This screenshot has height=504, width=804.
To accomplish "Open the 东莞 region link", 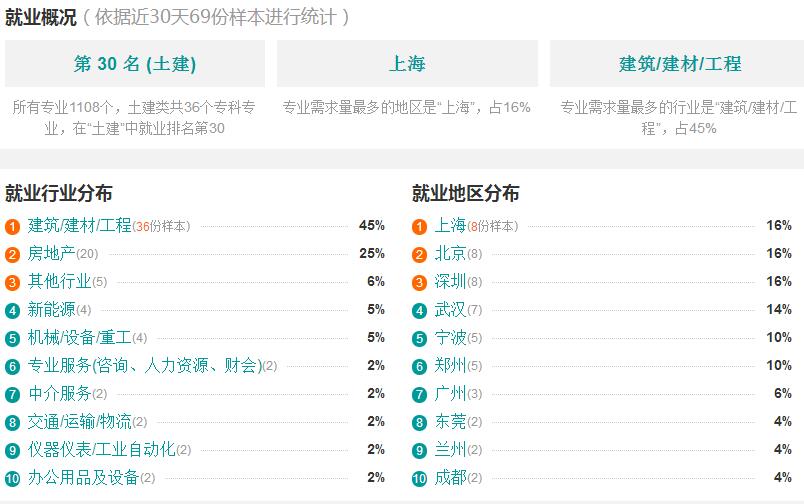I will point(450,421).
